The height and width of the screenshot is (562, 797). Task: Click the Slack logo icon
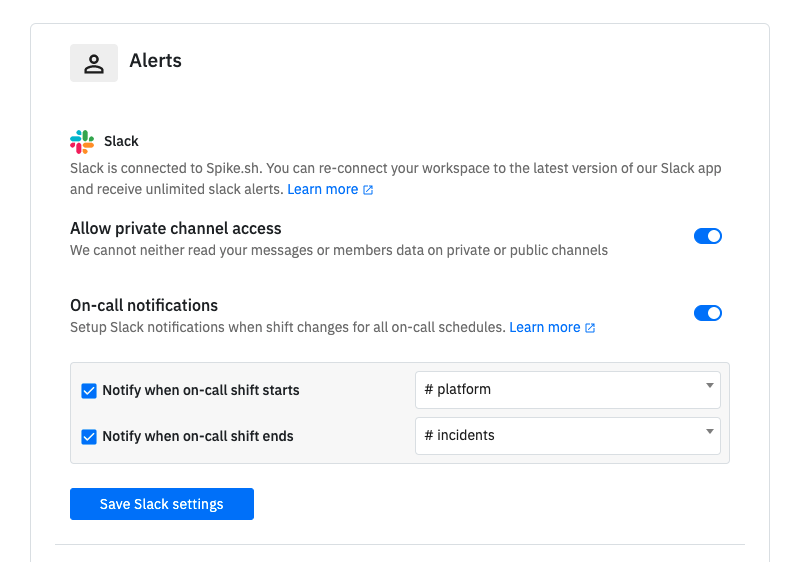82,141
